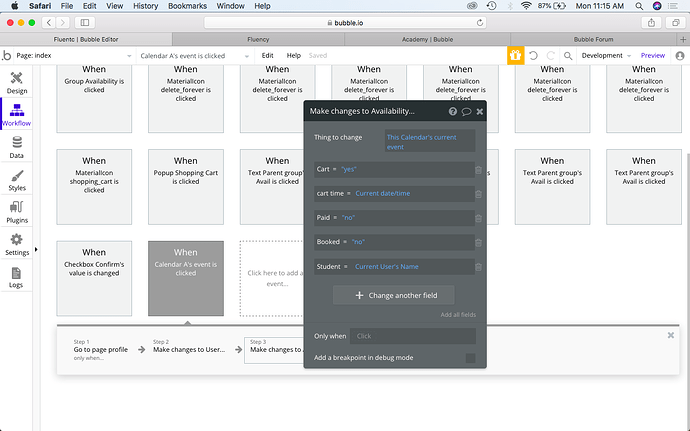Open the comment bubble in action panel
The width and height of the screenshot is (690, 431).
(466, 111)
